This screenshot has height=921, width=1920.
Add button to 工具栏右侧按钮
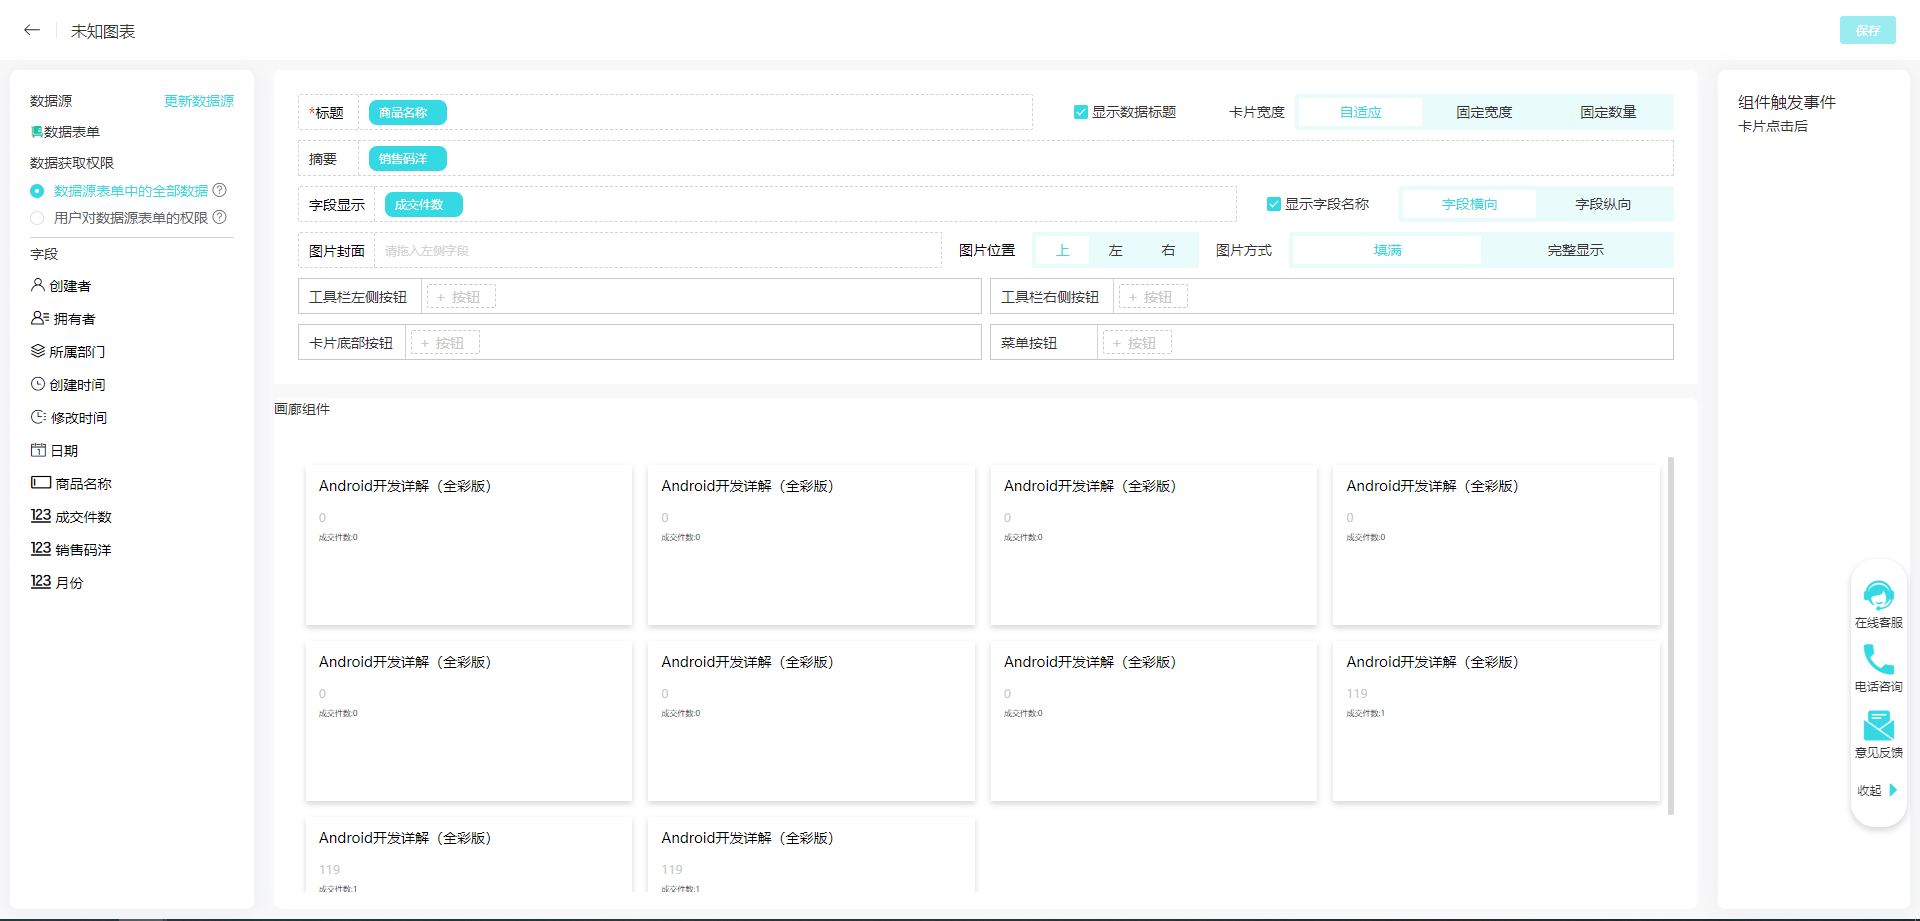tap(1153, 297)
